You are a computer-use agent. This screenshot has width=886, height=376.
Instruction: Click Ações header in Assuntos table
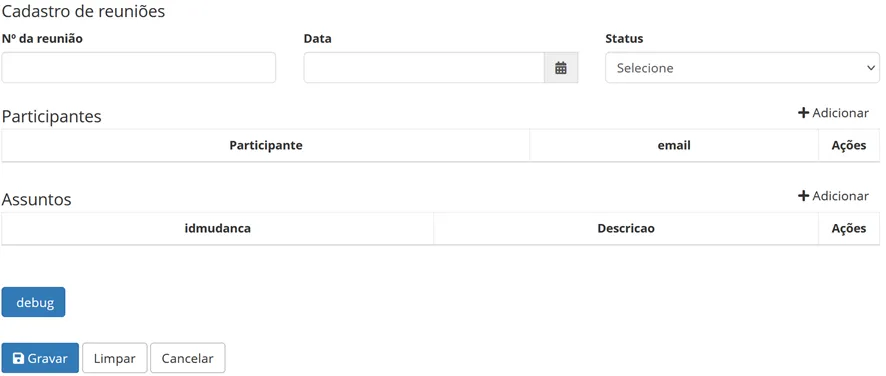click(849, 228)
